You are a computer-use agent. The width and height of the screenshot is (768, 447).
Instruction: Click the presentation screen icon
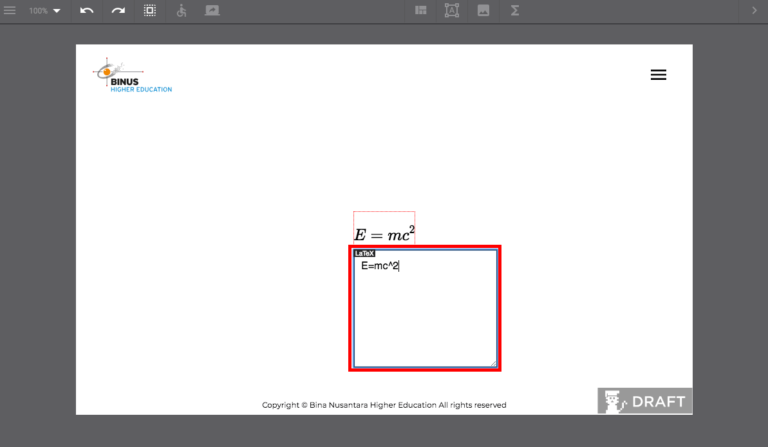212,10
